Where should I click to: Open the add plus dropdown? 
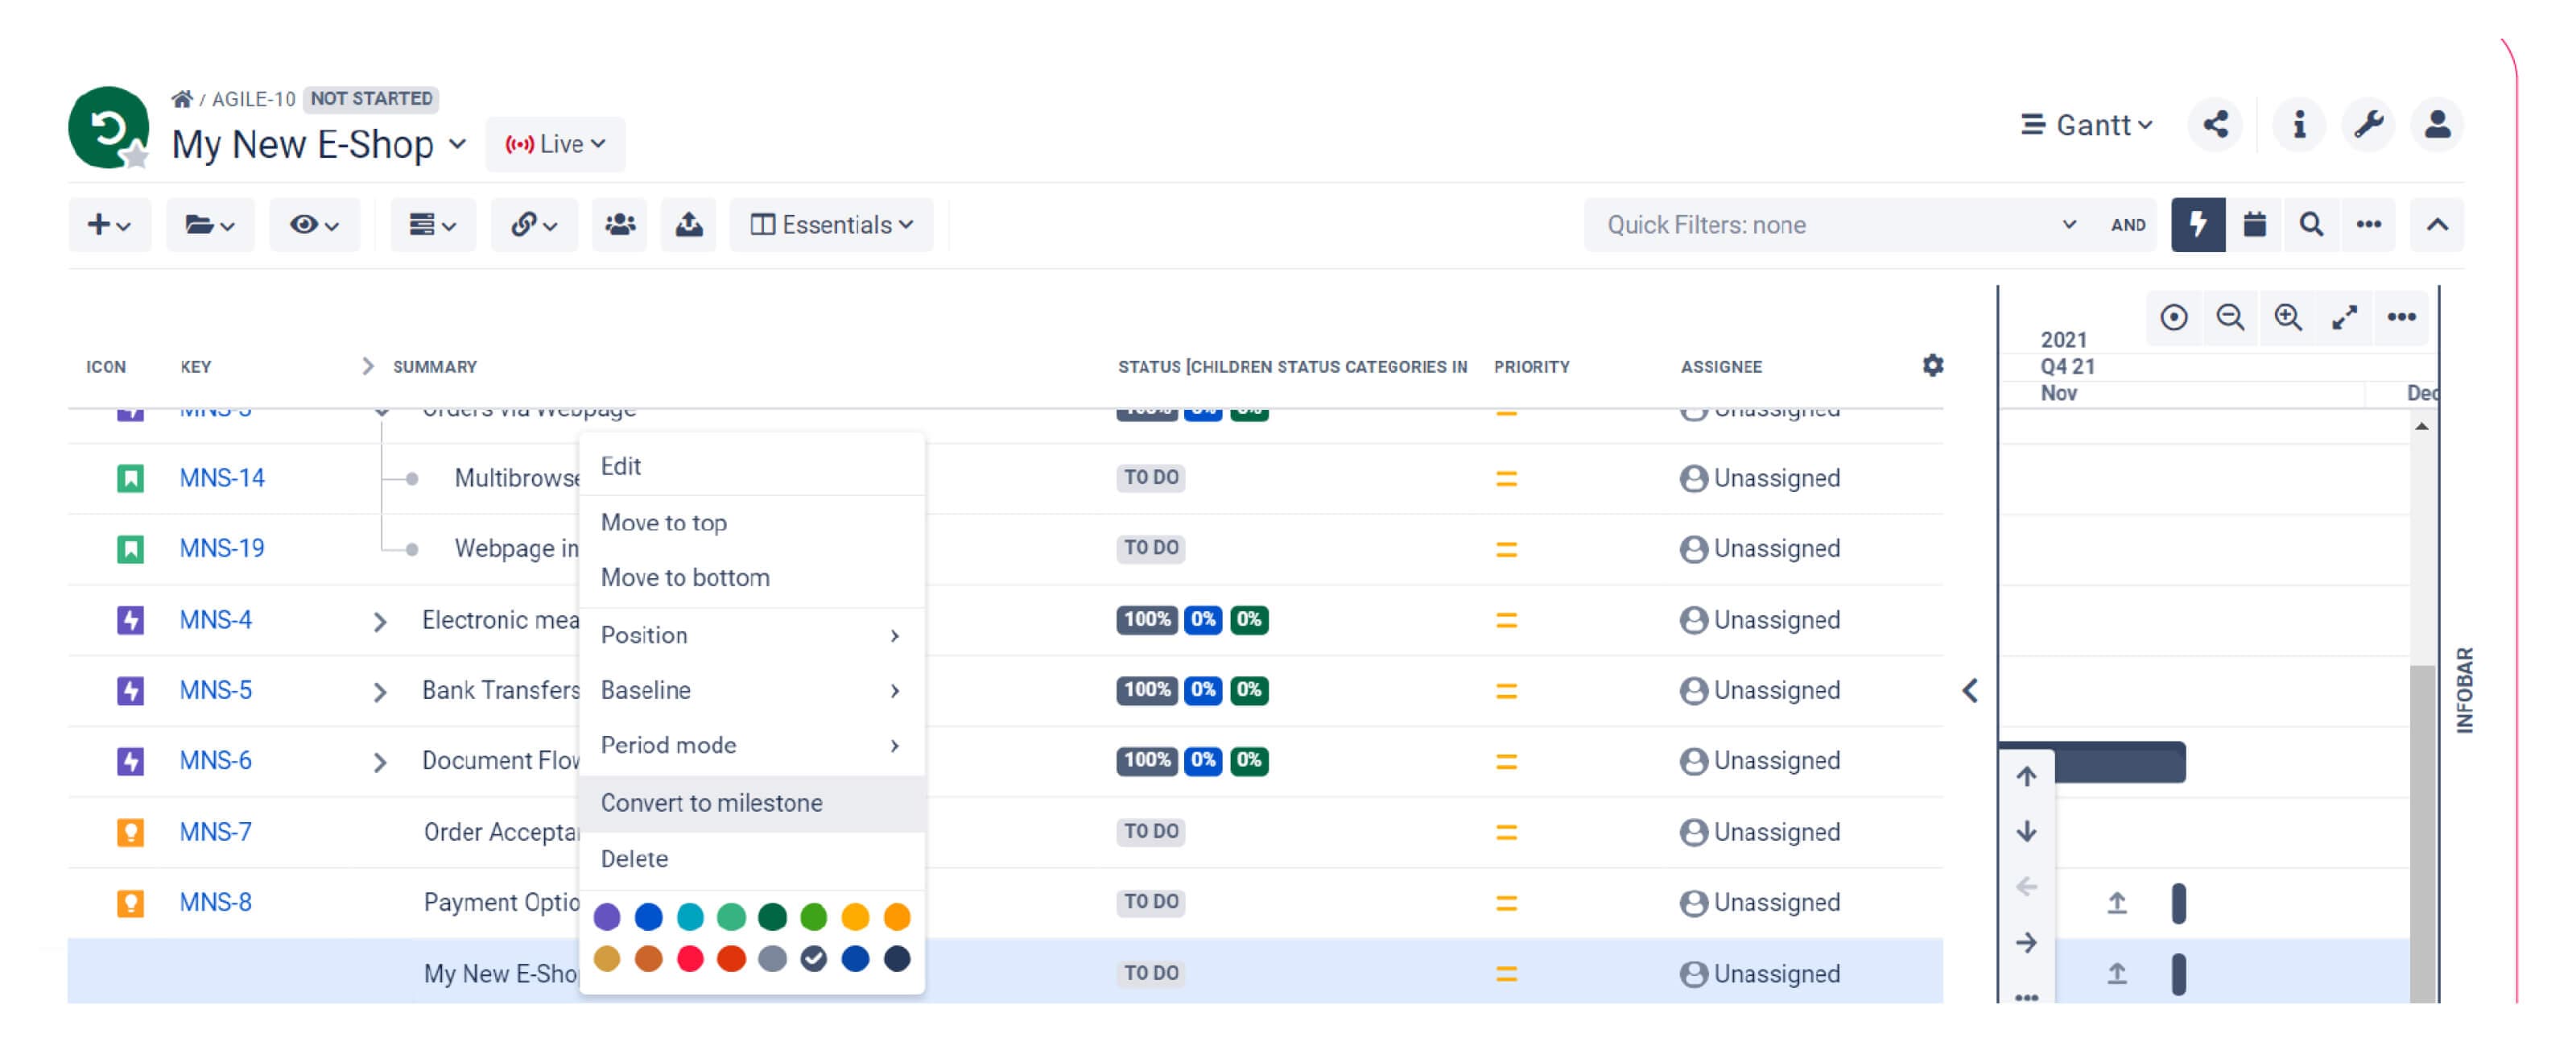(x=109, y=225)
